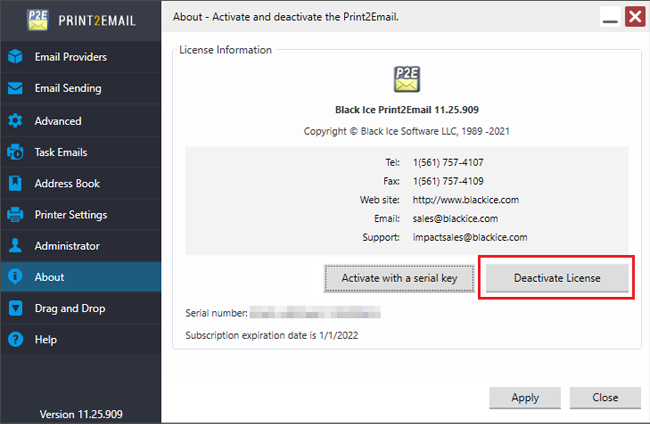Click the Version 11.25.909 sidebar label
The height and width of the screenshot is (424, 650).
(x=81, y=414)
